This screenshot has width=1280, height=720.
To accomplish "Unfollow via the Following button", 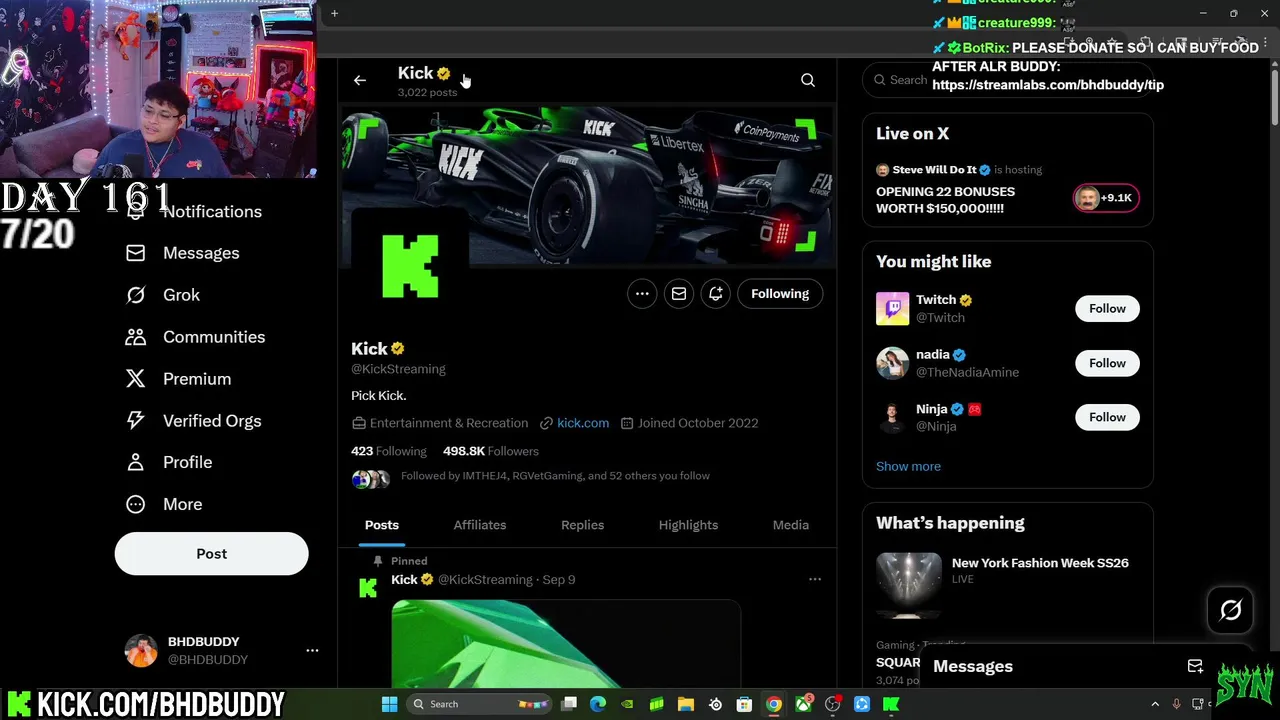I will click(780, 294).
